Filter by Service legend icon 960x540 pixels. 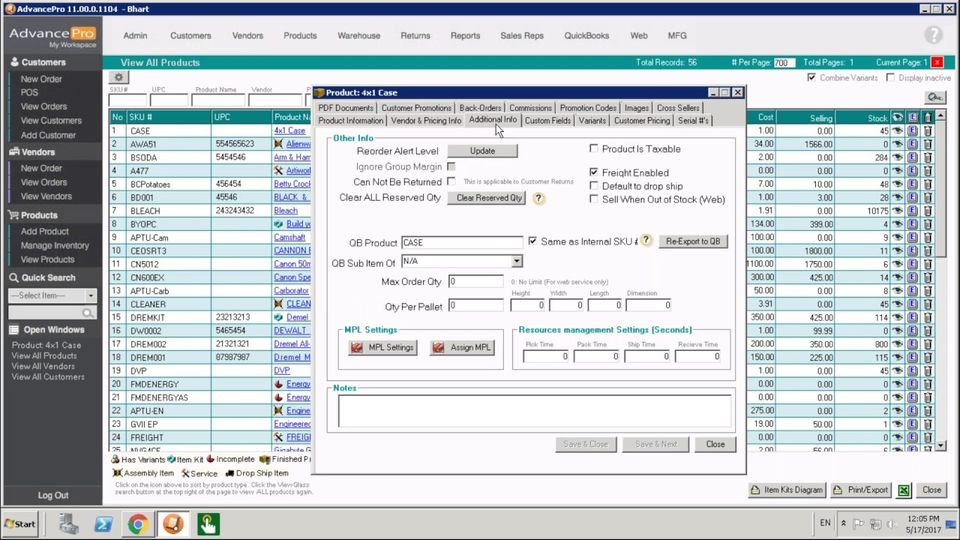click(186, 473)
